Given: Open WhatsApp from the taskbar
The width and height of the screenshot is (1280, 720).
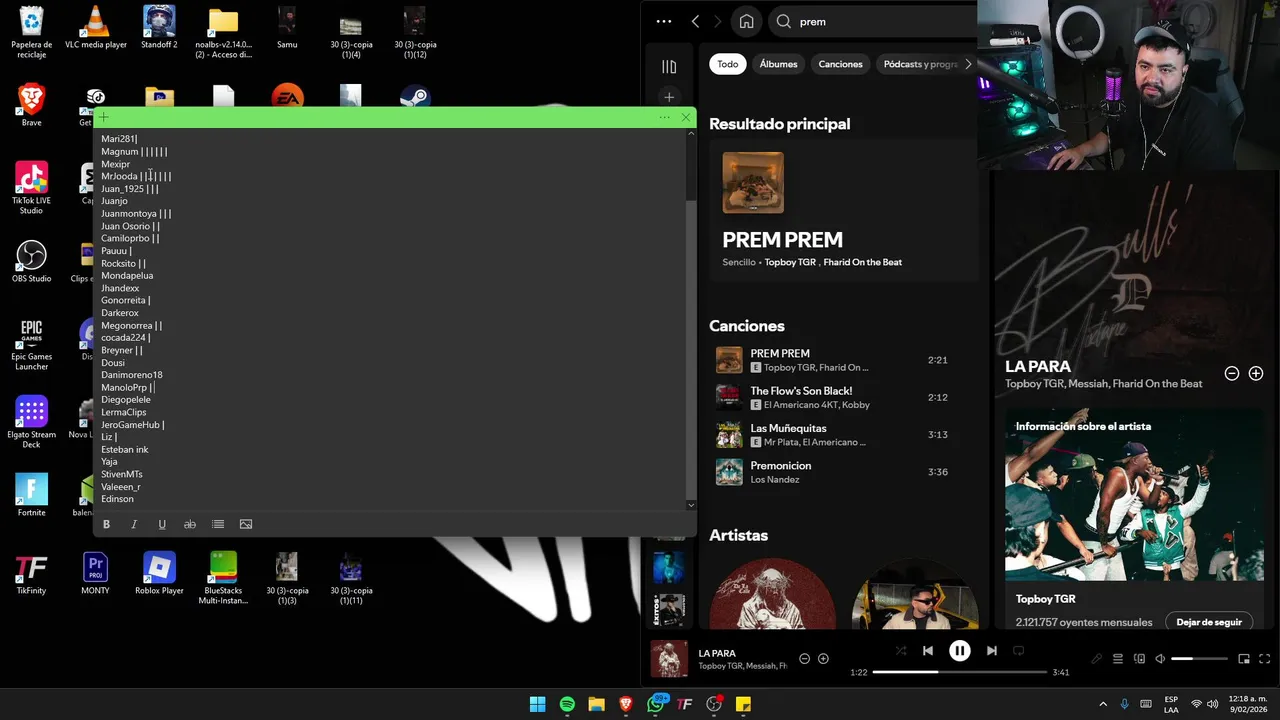Looking at the screenshot, I should click(x=656, y=704).
